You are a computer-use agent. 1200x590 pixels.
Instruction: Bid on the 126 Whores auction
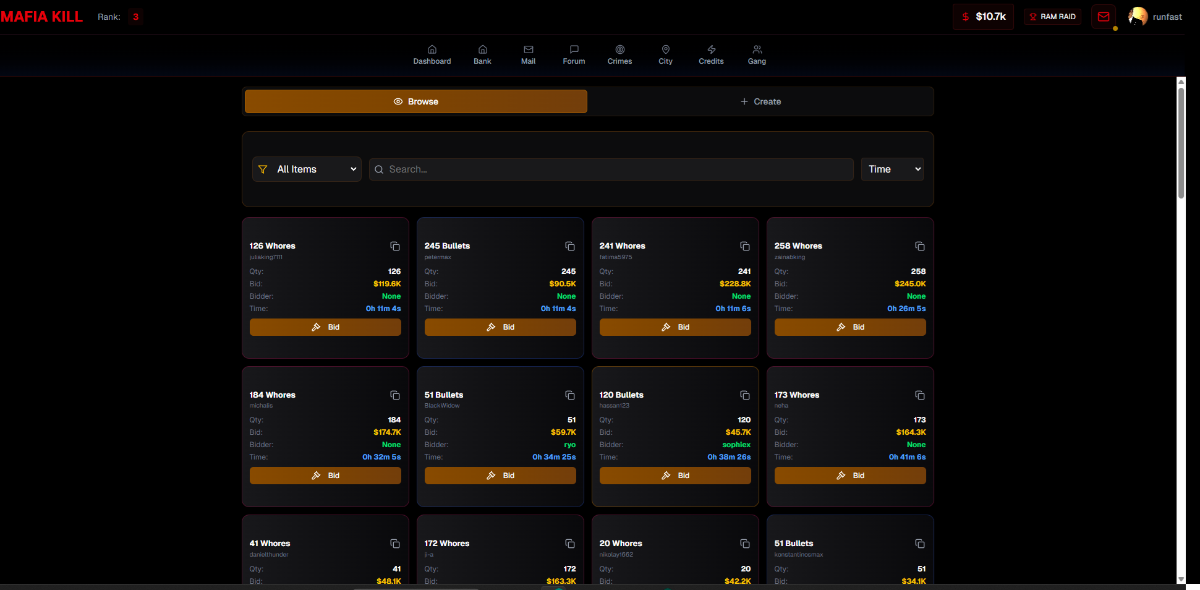(325, 327)
